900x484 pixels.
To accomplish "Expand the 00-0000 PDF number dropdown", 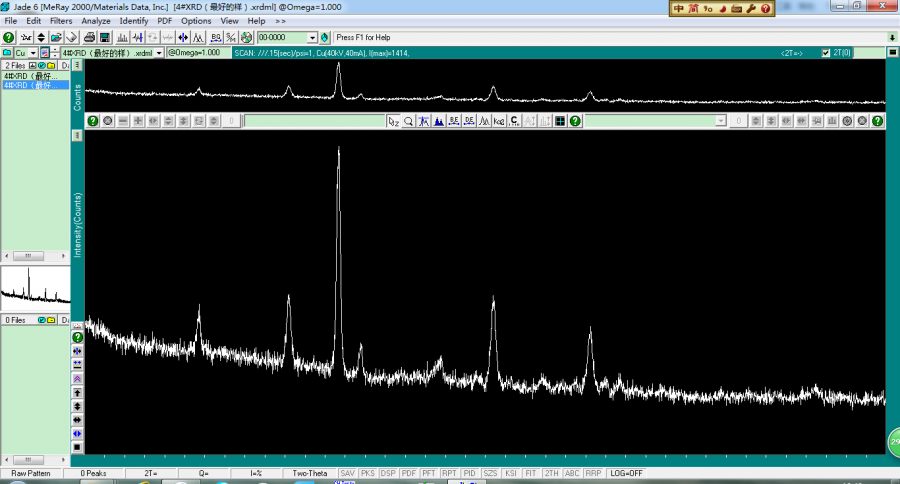I will point(312,37).
